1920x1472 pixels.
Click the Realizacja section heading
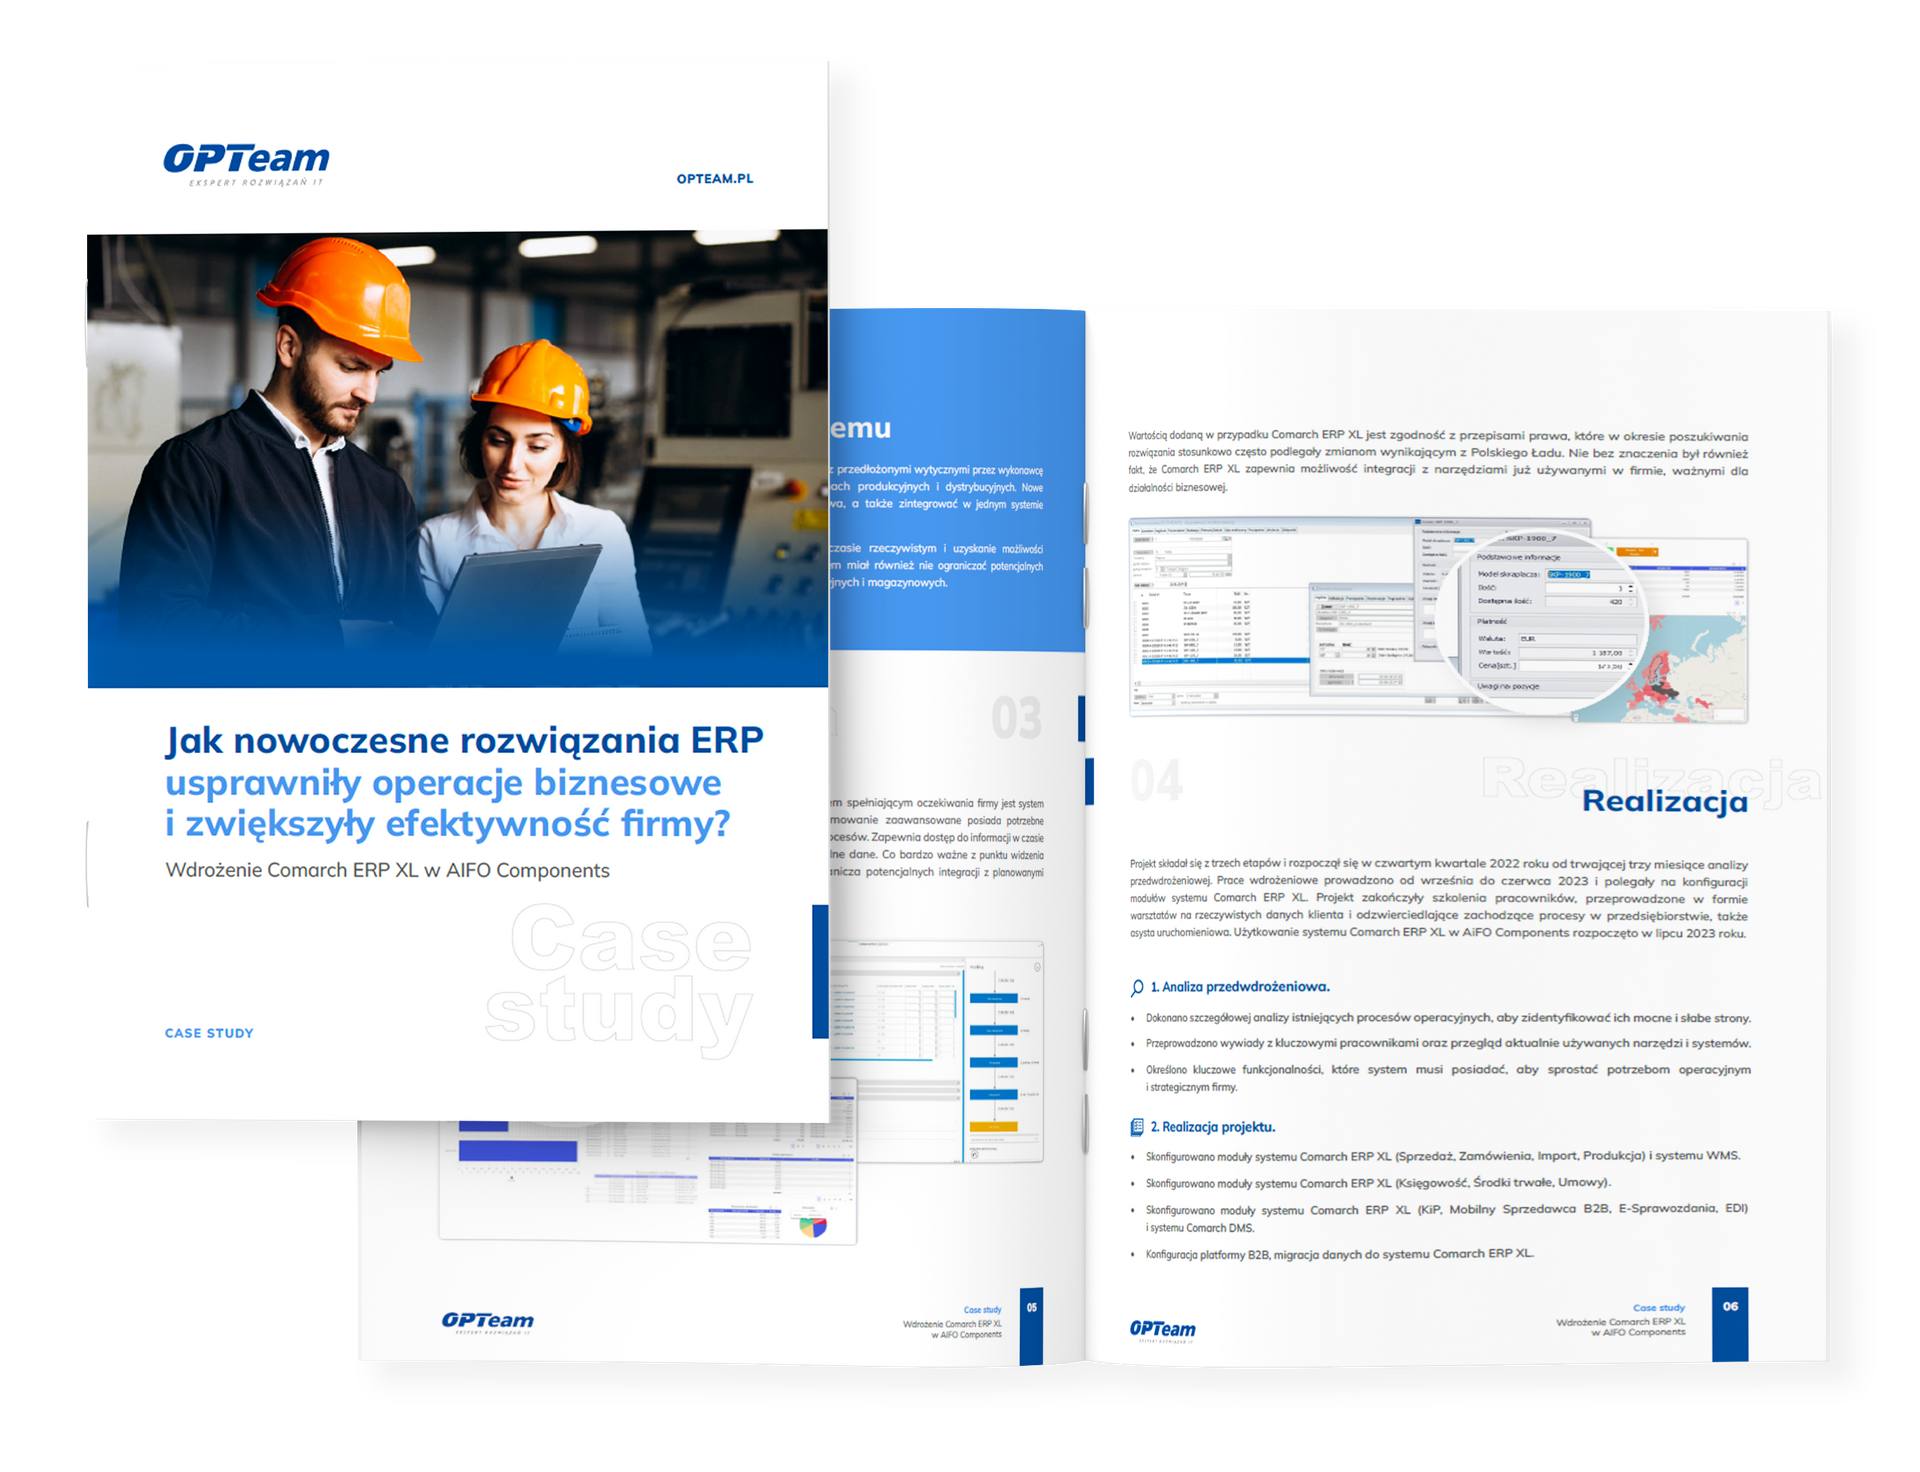coord(1664,801)
